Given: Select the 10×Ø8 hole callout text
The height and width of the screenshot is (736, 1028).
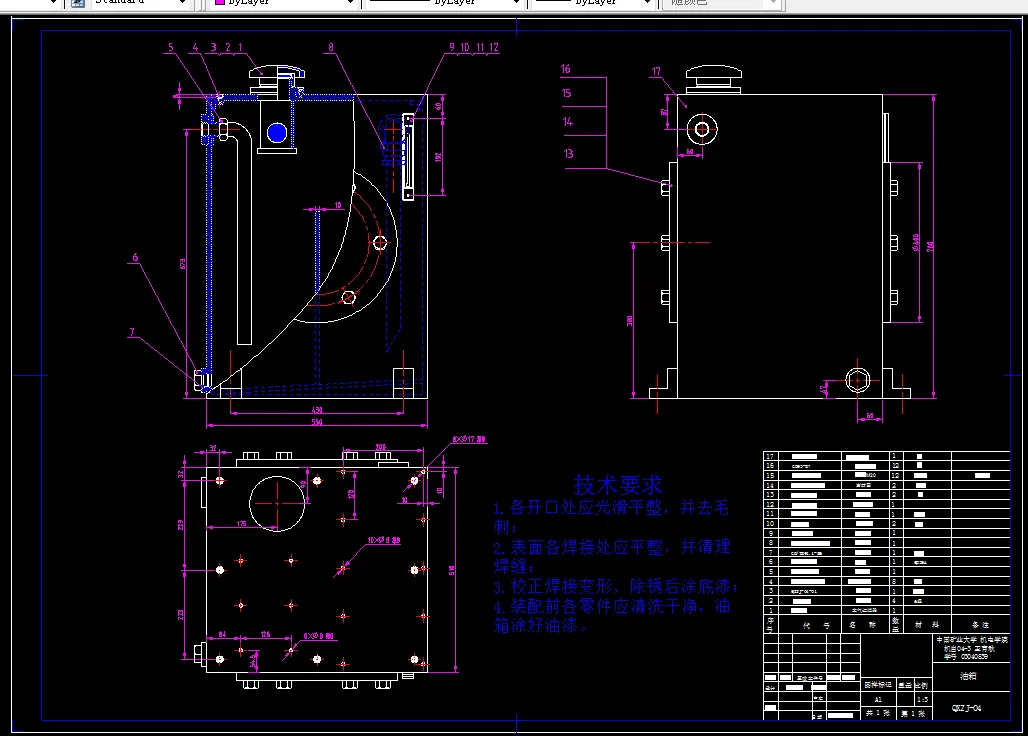Looking at the screenshot, I should [384, 541].
